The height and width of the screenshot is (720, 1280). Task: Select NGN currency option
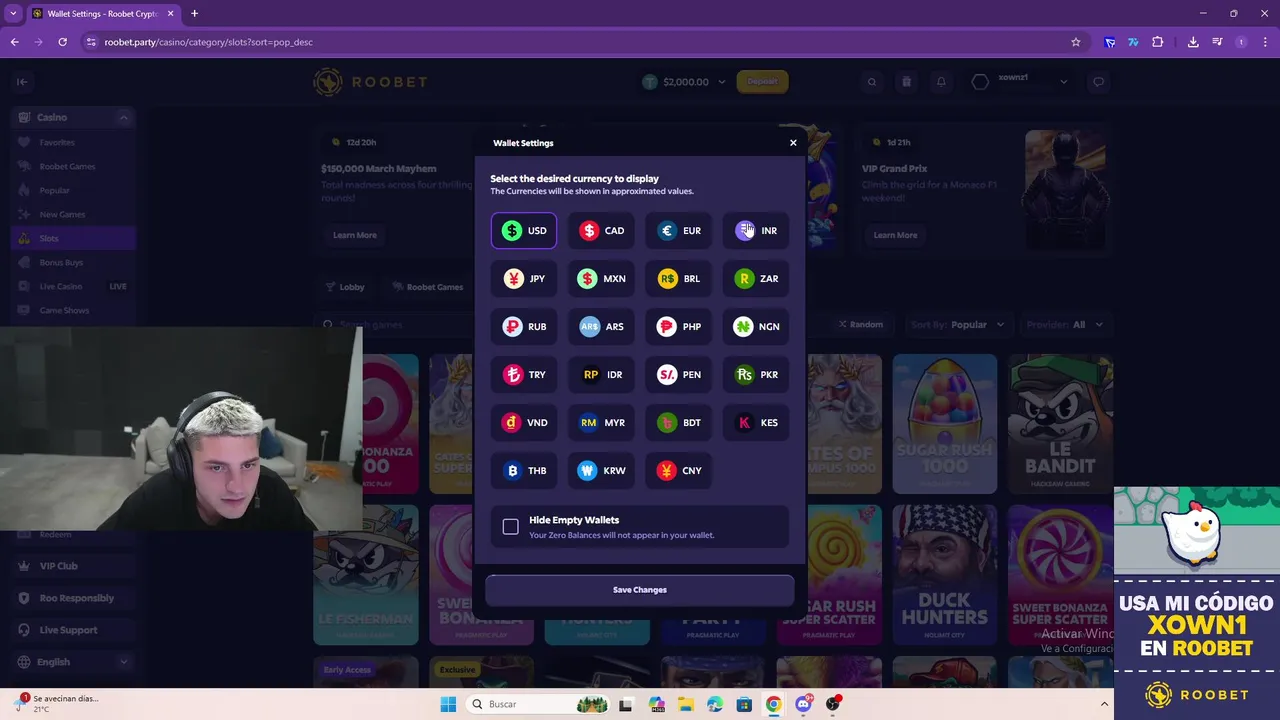(x=755, y=327)
